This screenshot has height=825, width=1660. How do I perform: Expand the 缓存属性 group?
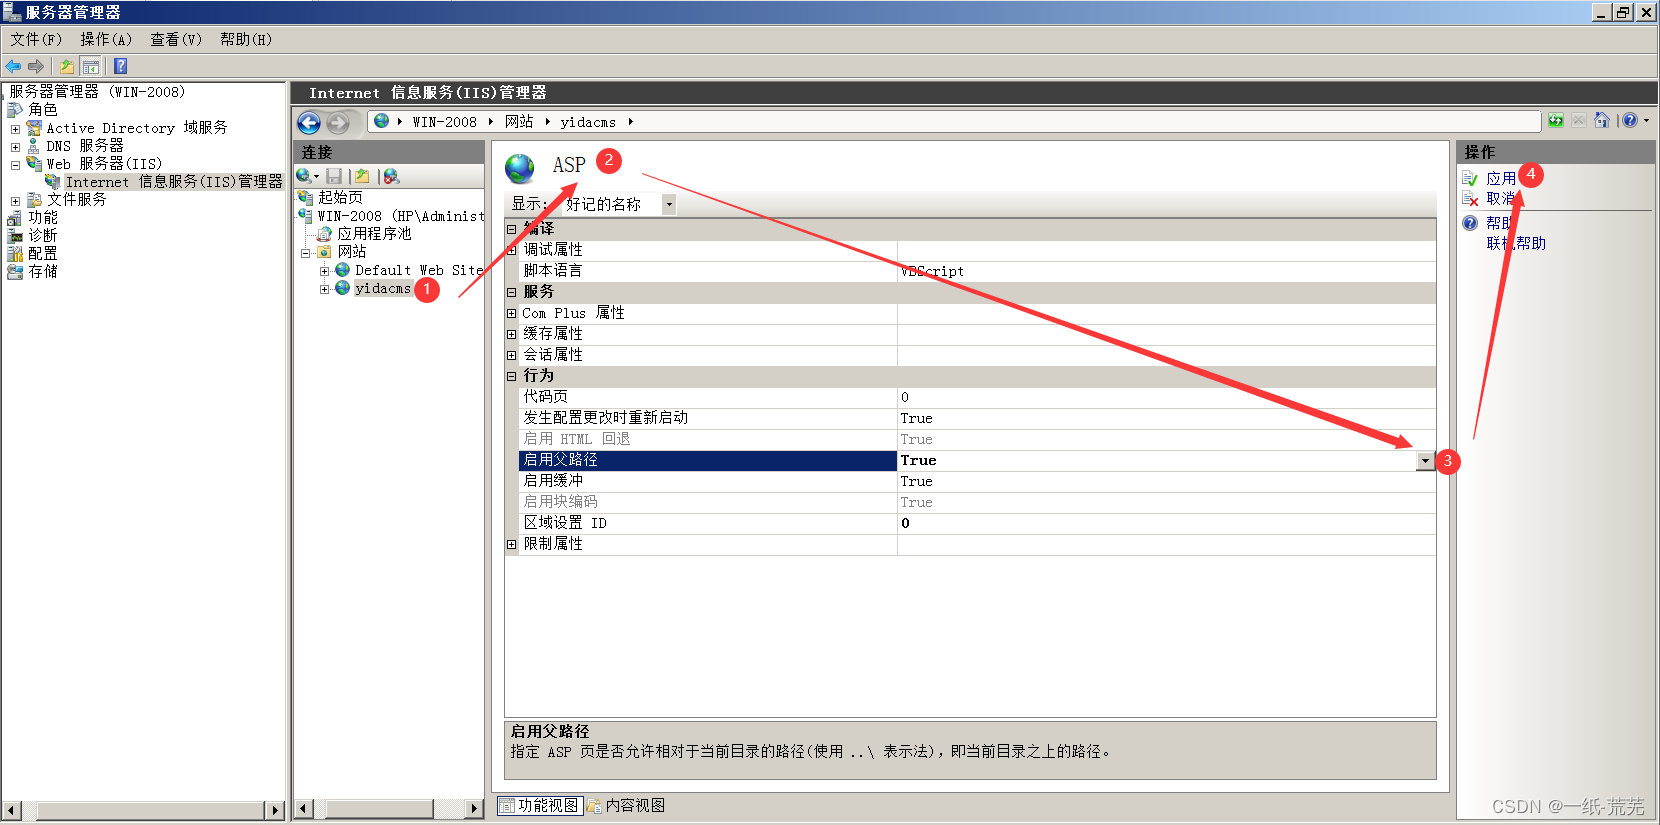tap(512, 334)
